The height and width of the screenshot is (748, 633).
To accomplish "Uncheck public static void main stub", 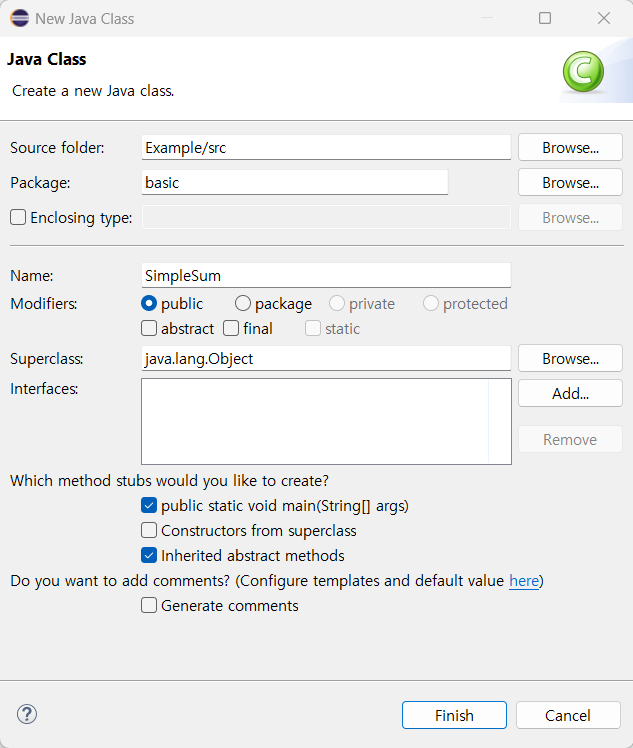I will point(149,506).
